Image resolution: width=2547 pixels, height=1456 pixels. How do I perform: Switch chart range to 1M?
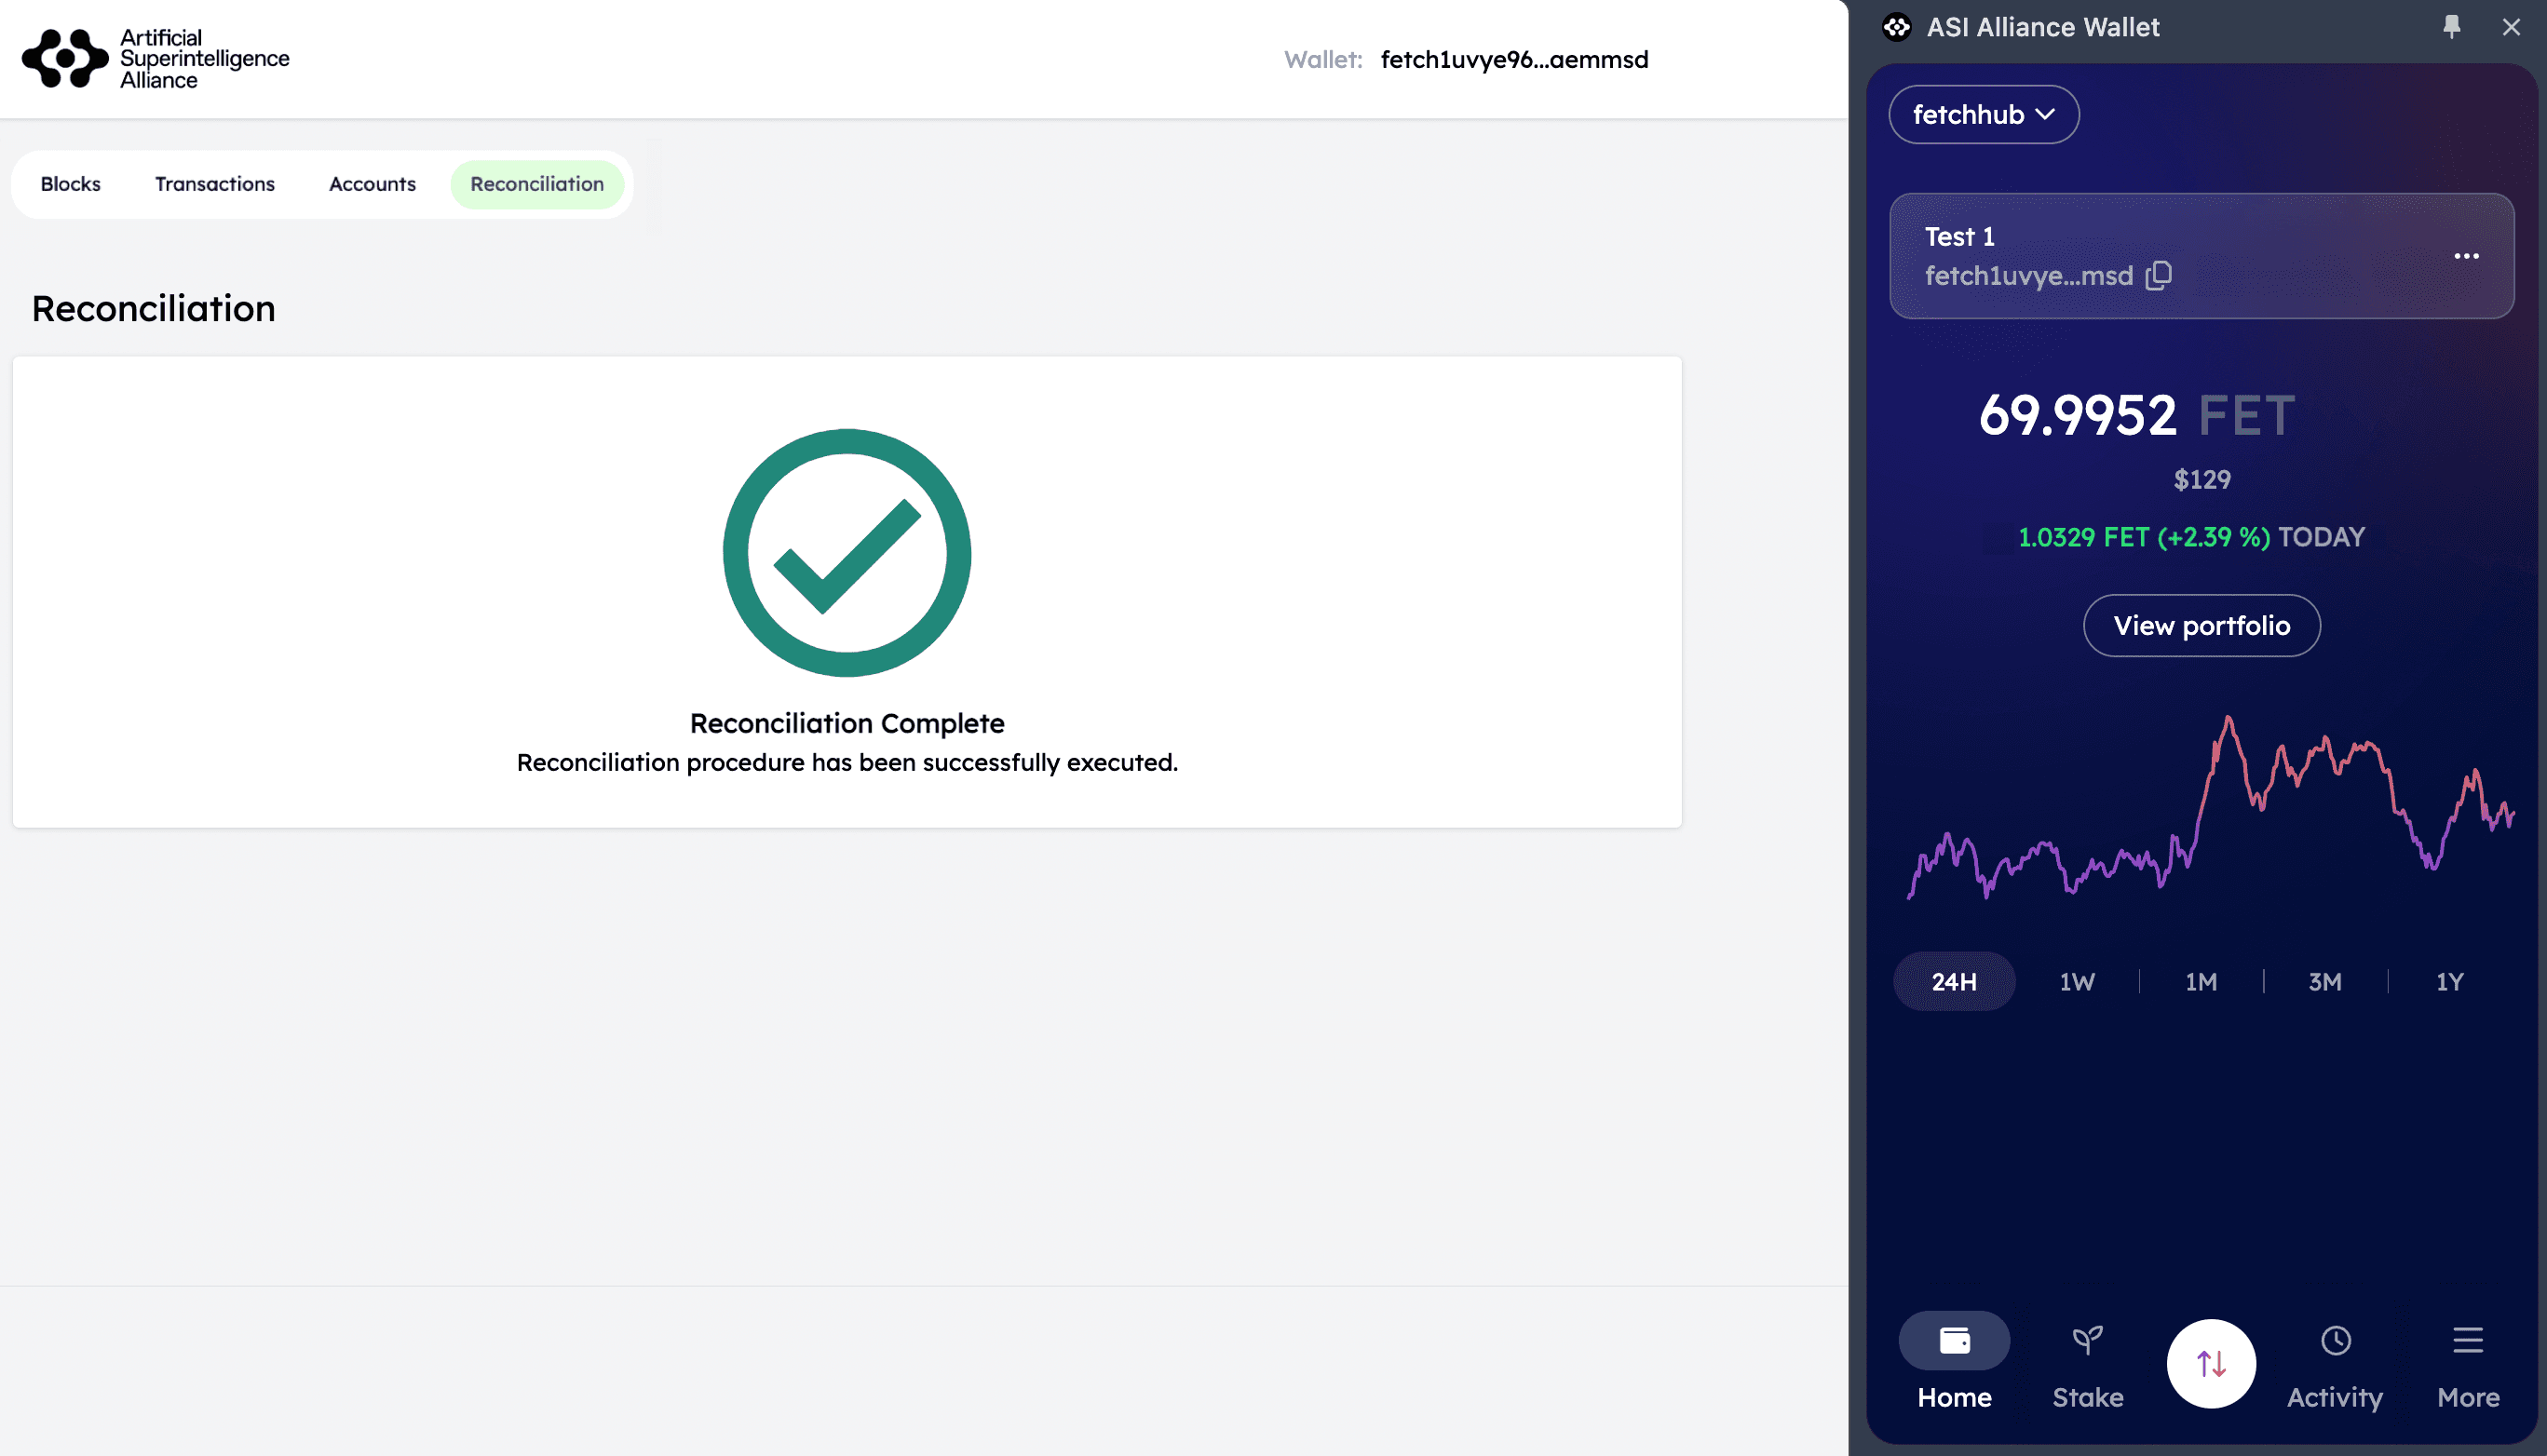pos(2201,982)
